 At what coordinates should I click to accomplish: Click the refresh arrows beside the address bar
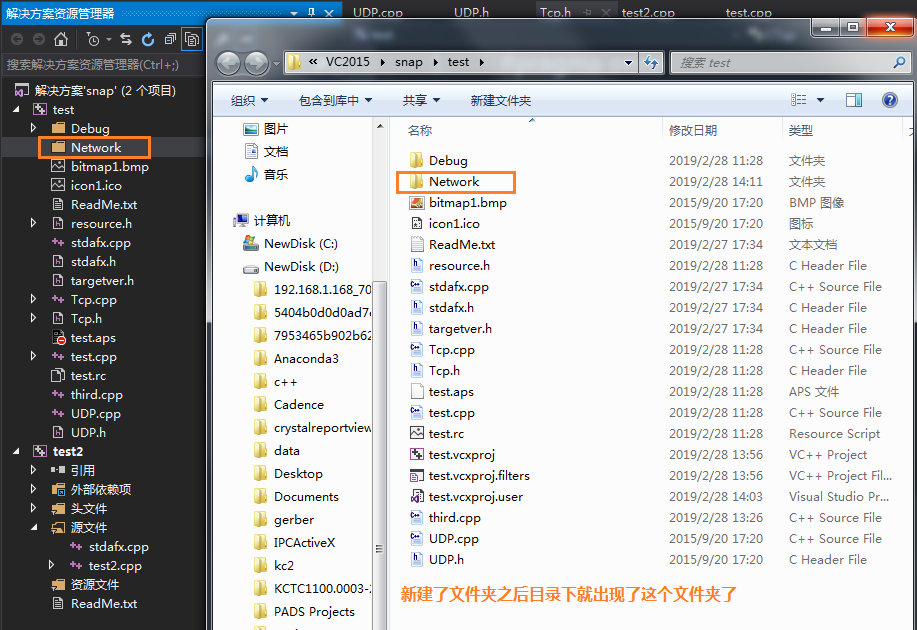tap(650, 62)
